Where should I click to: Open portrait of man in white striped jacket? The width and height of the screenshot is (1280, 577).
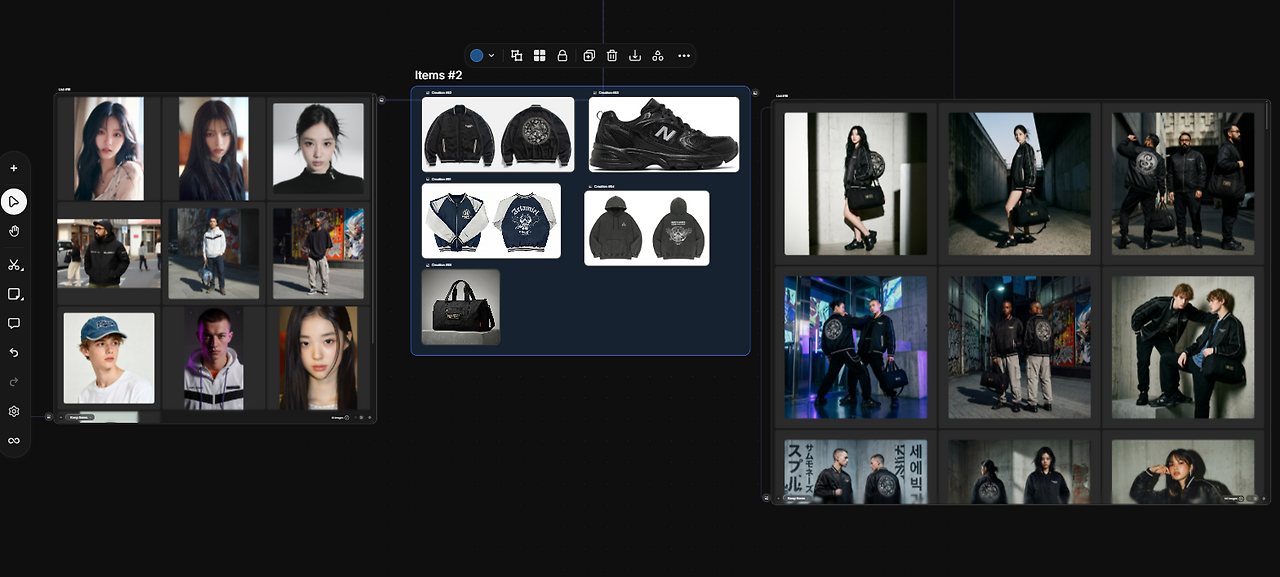click(213, 358)
